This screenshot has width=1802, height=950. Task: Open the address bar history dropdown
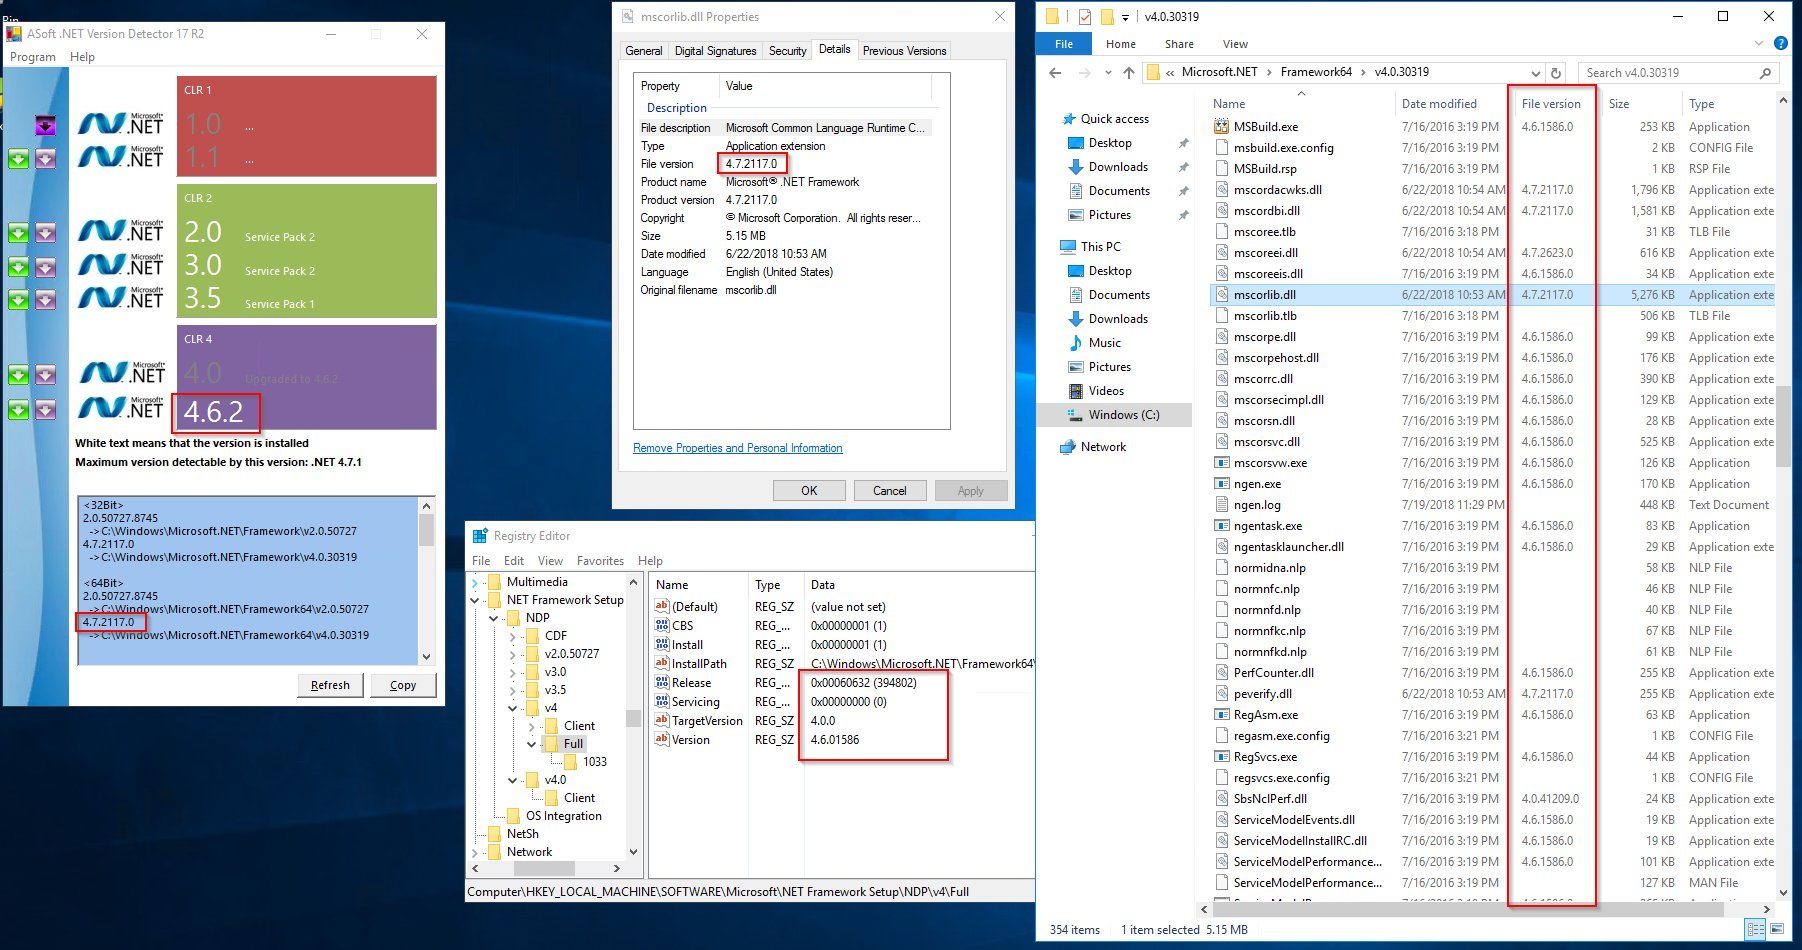click(1535, 73)
